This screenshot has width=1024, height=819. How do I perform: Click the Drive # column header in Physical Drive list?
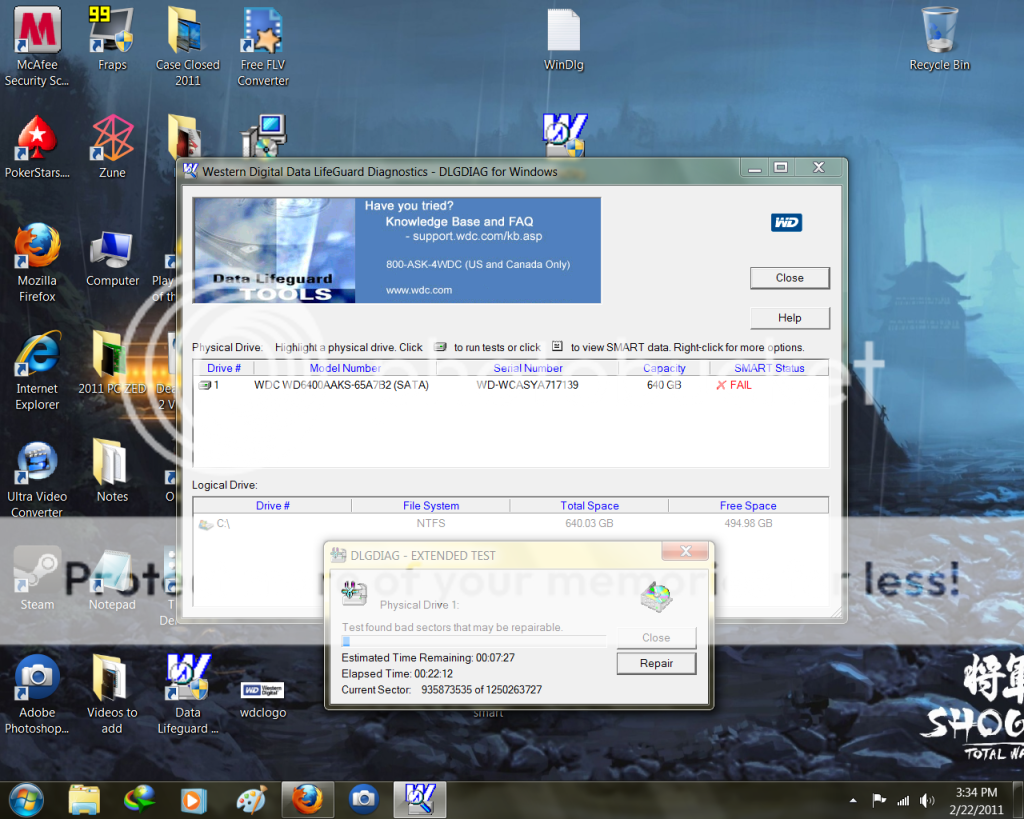point(223,368)
